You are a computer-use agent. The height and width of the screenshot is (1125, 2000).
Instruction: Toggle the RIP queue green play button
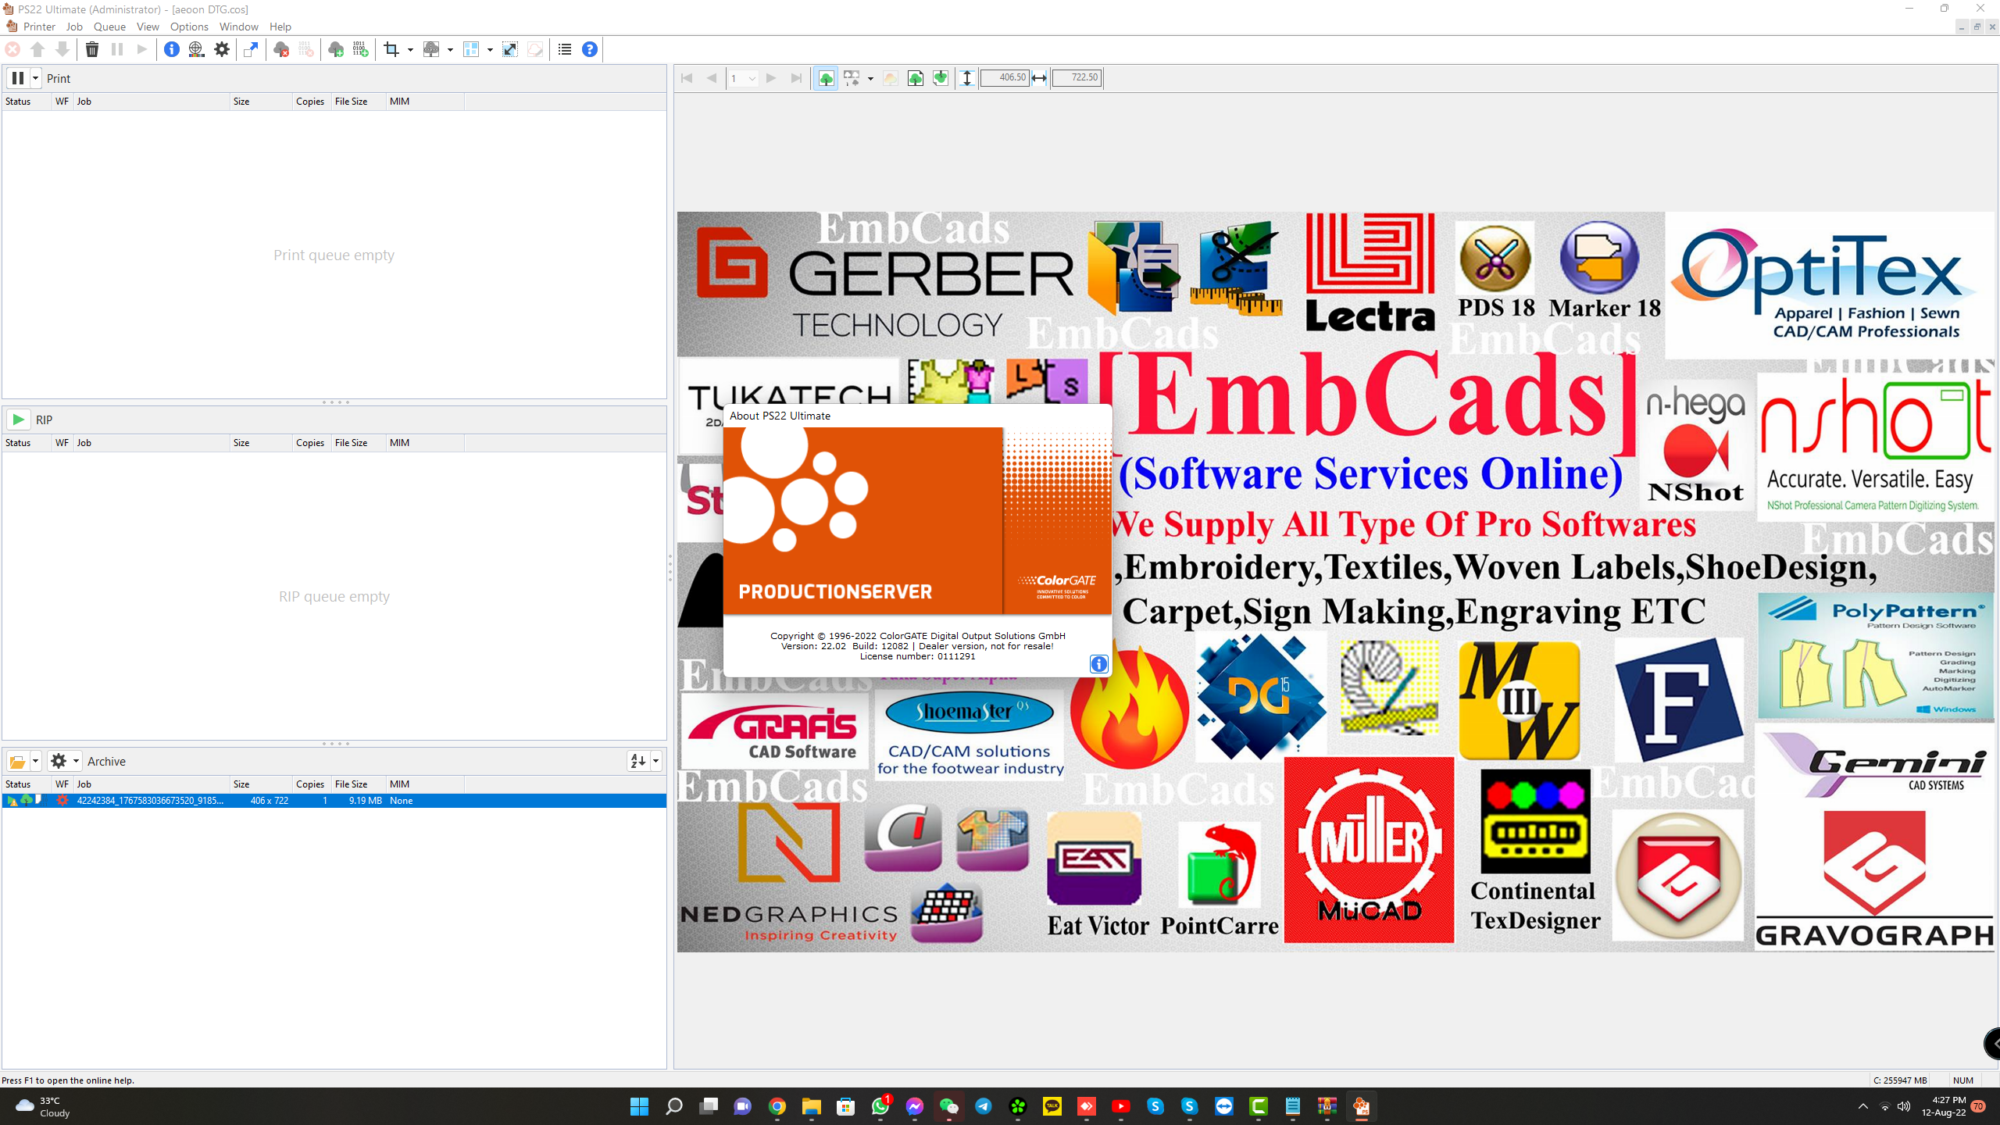(x=18, y=419)
